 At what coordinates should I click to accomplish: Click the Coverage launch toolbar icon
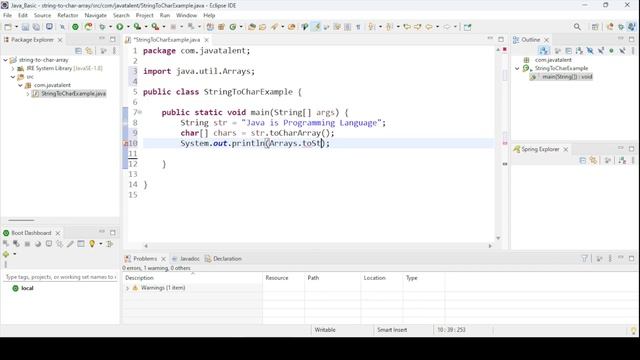(138, 27)
